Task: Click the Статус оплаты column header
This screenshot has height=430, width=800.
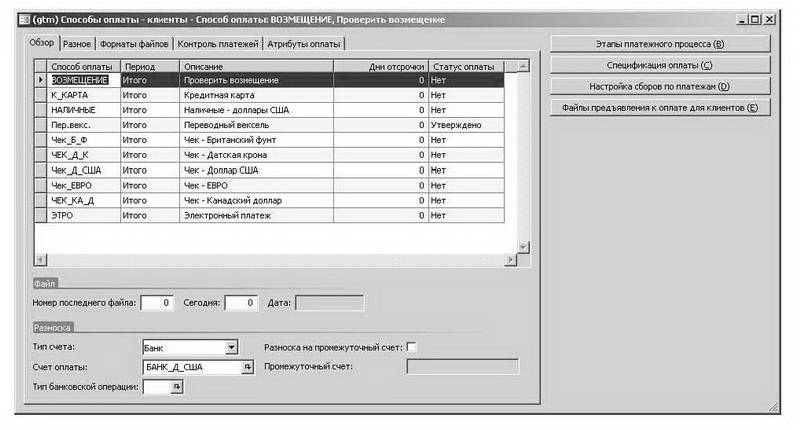Action: point(466,66)
